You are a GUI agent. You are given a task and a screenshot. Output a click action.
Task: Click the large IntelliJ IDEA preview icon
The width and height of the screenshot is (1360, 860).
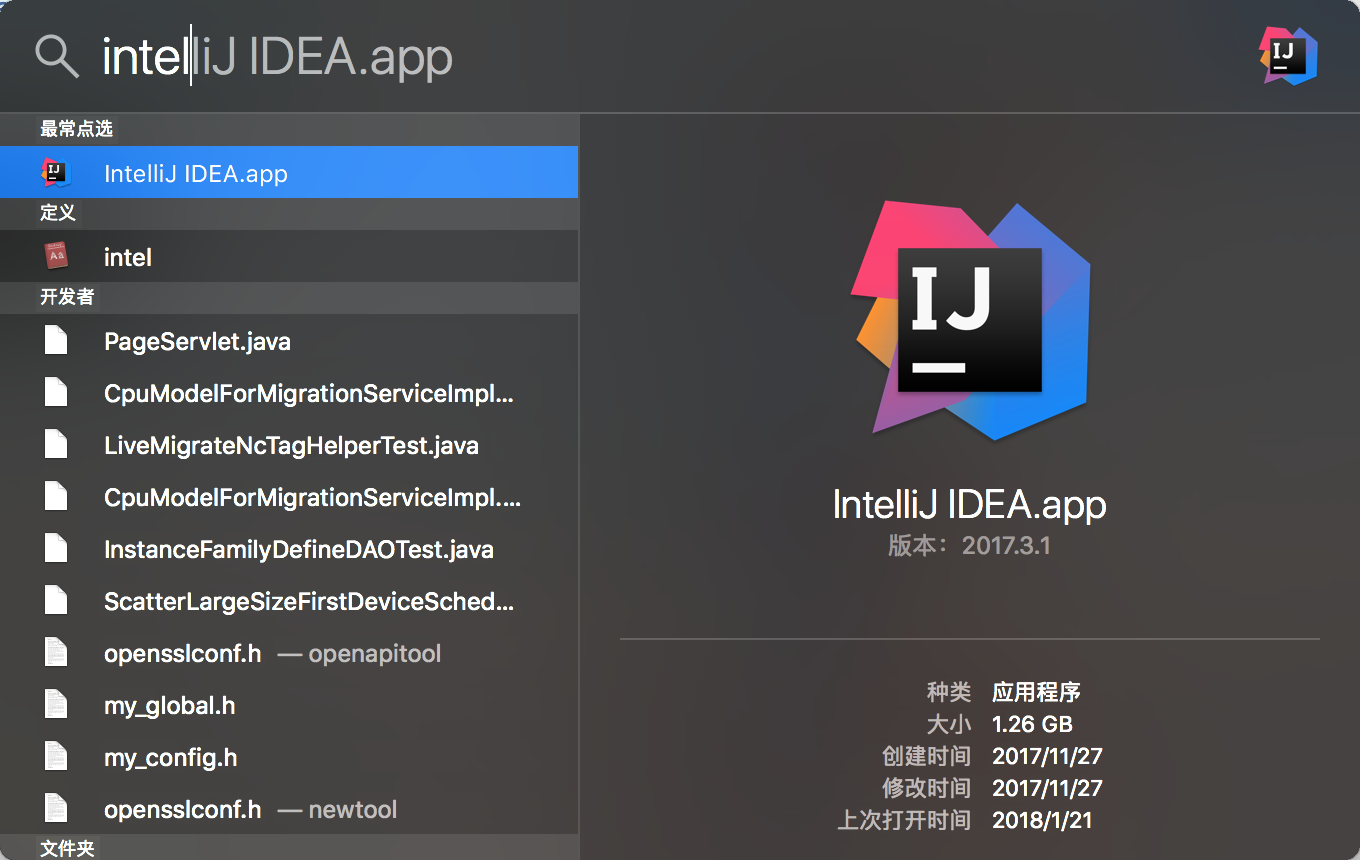coord(970,320)
